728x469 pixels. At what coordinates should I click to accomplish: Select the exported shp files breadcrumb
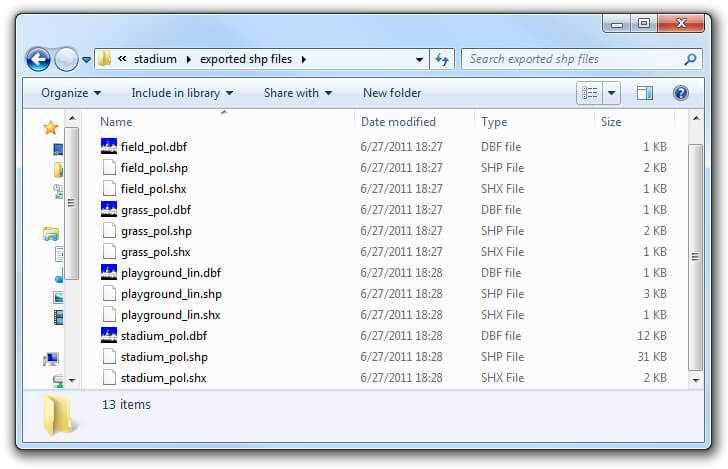pos(246,59)
